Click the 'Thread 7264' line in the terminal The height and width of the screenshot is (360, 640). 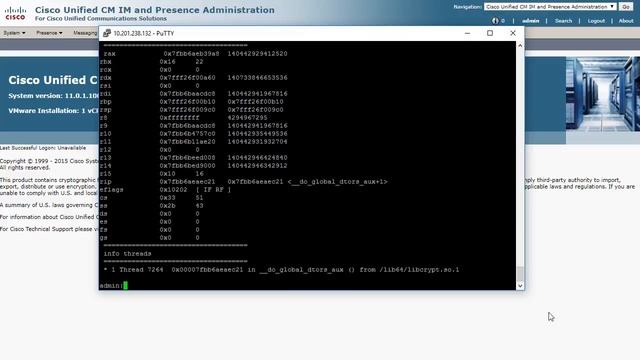[281, 270]
